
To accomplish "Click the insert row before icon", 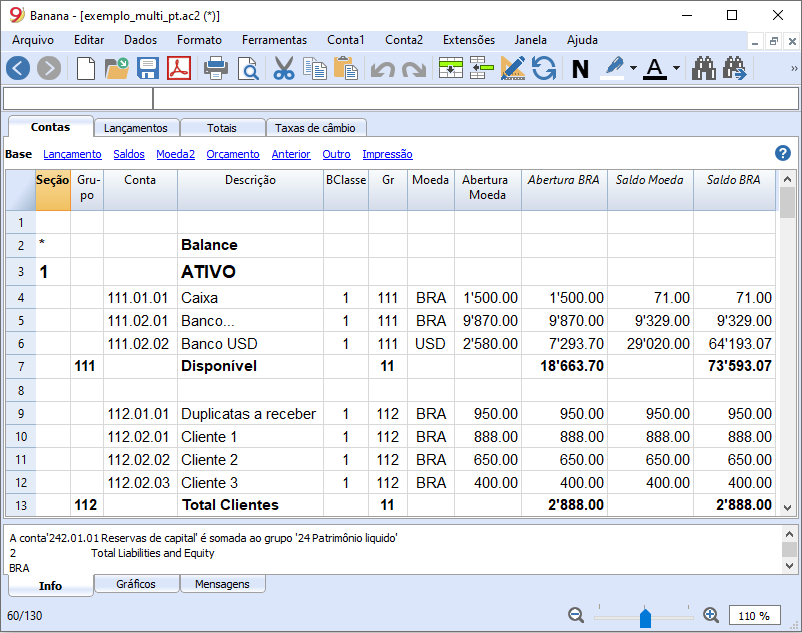I will pos(481,68).
